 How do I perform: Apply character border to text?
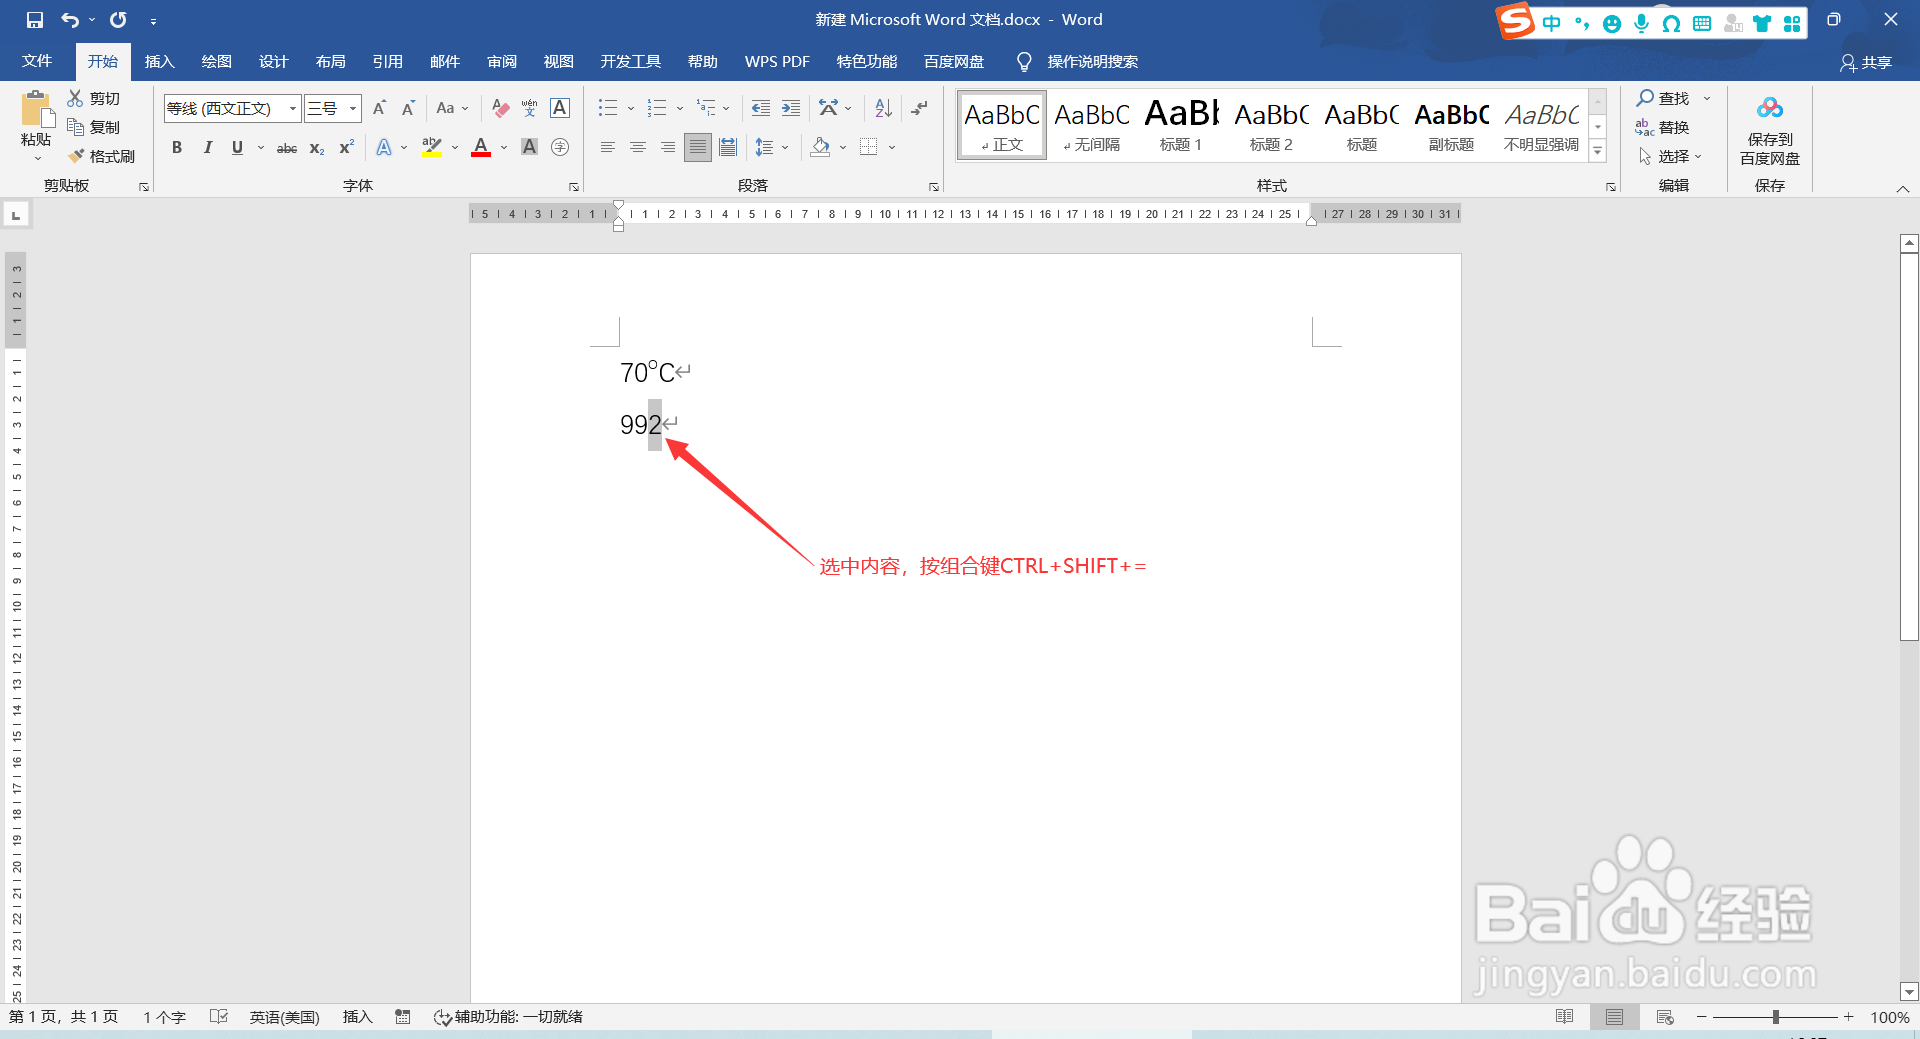point(560,108)
